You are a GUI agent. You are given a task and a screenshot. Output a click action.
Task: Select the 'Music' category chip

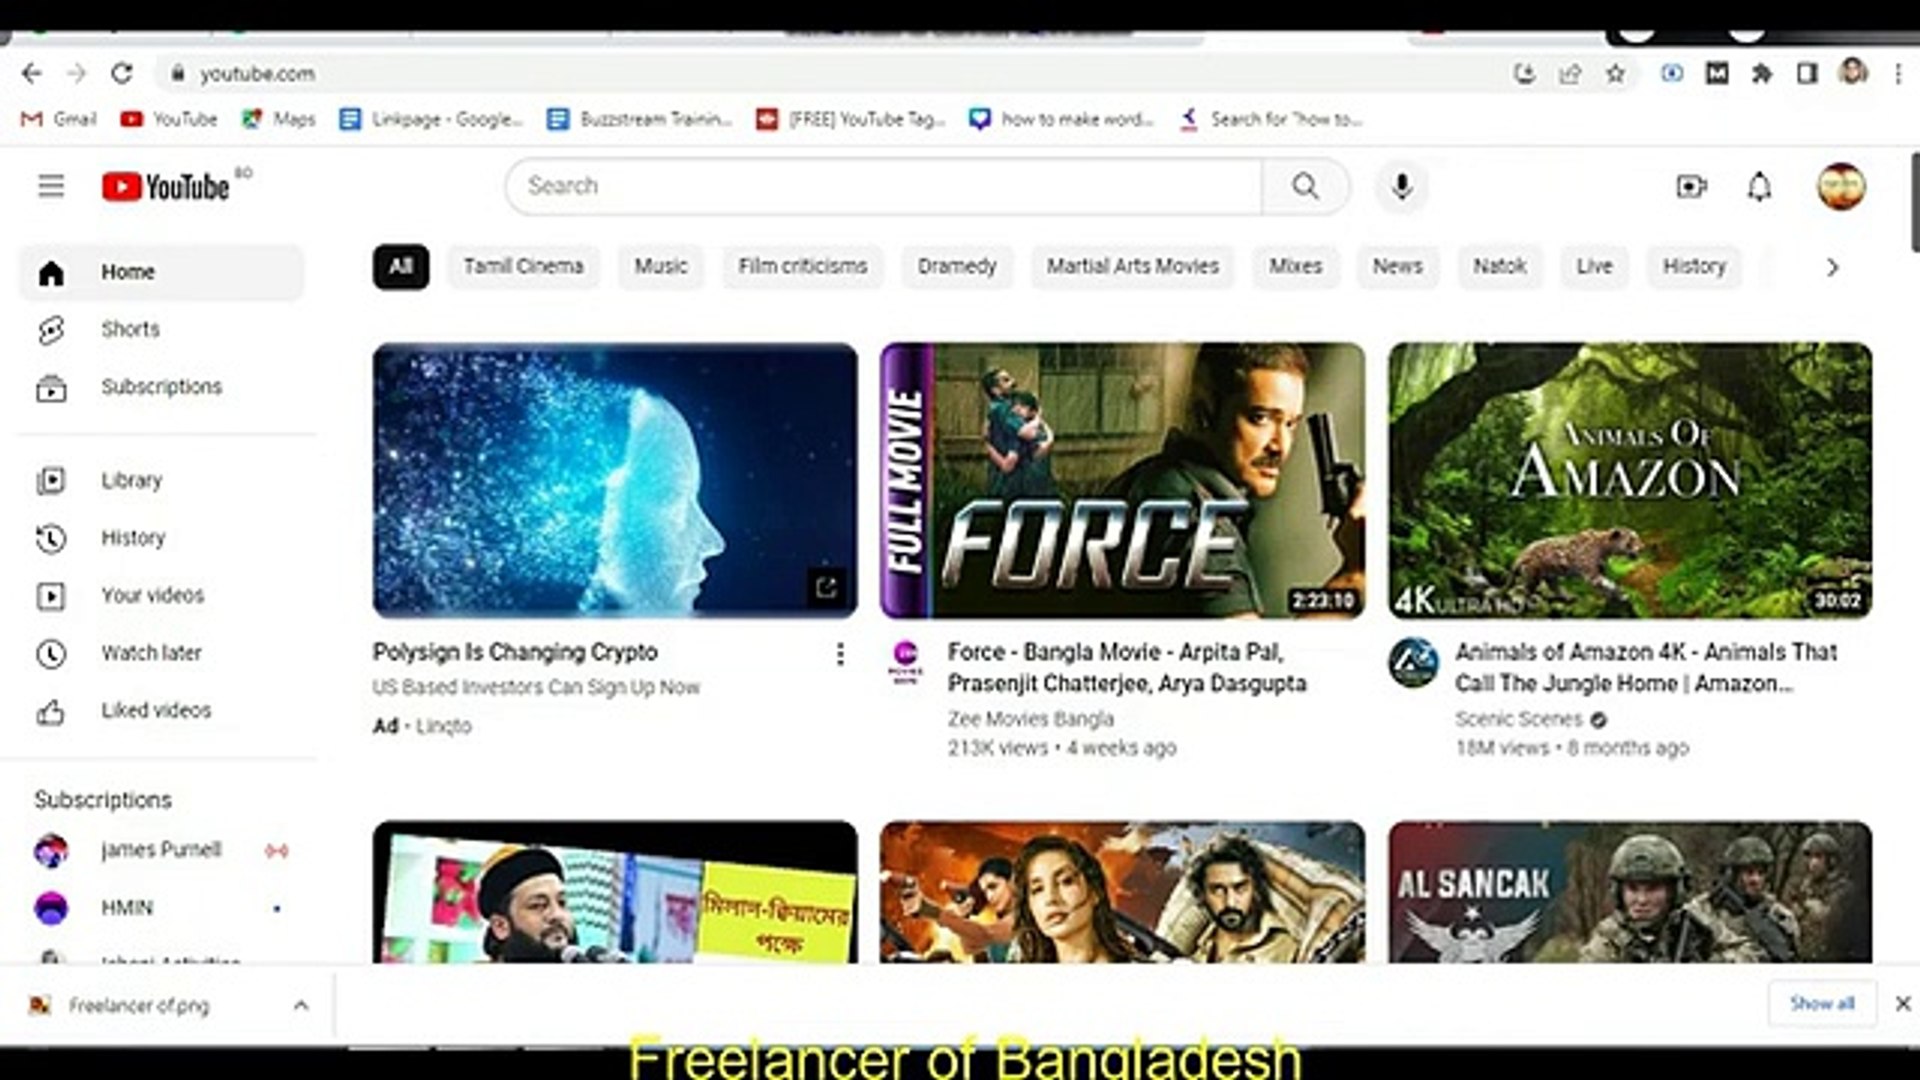[x=660, y=267]
